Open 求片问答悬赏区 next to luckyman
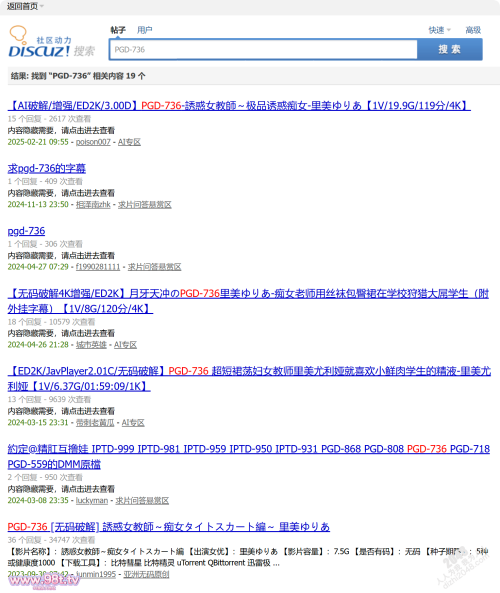500x593 pixels. (x=142, y=501)
